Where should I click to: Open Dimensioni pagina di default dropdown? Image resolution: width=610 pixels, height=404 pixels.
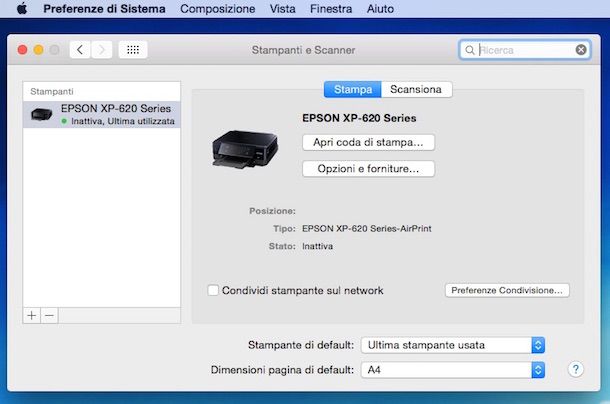click(x=453, y=370)
